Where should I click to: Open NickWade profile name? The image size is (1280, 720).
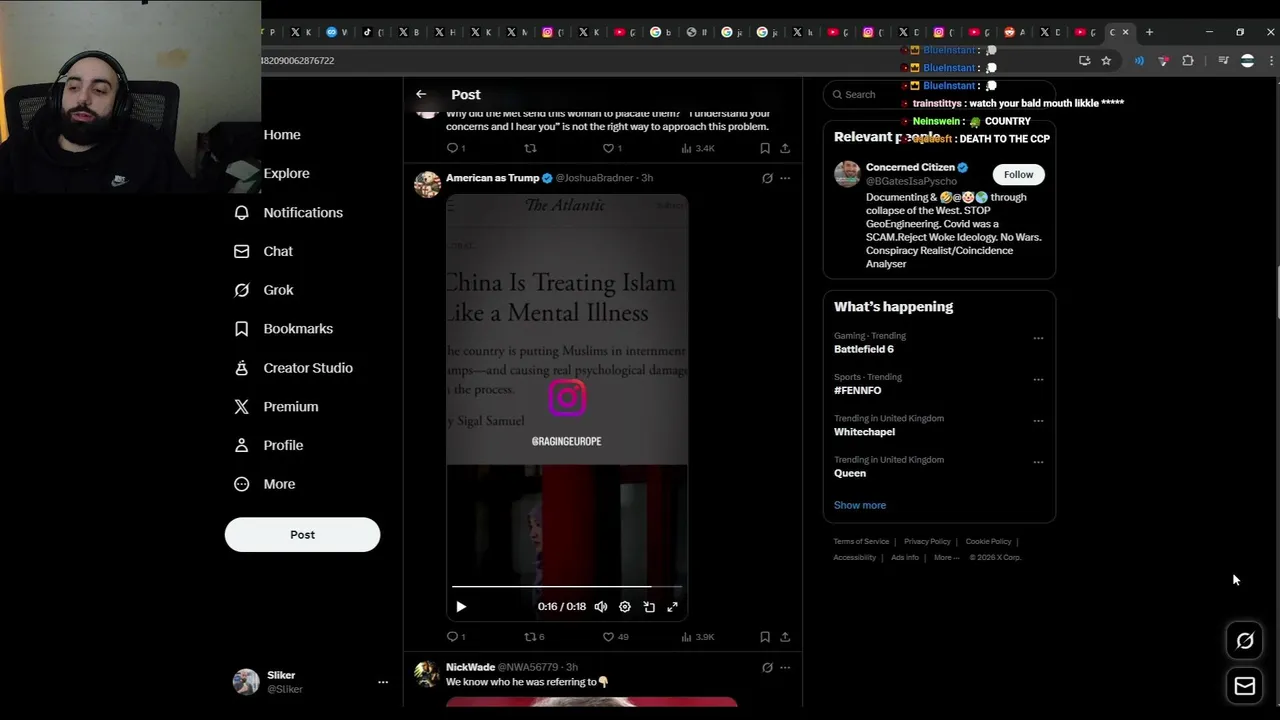point(470,667)
